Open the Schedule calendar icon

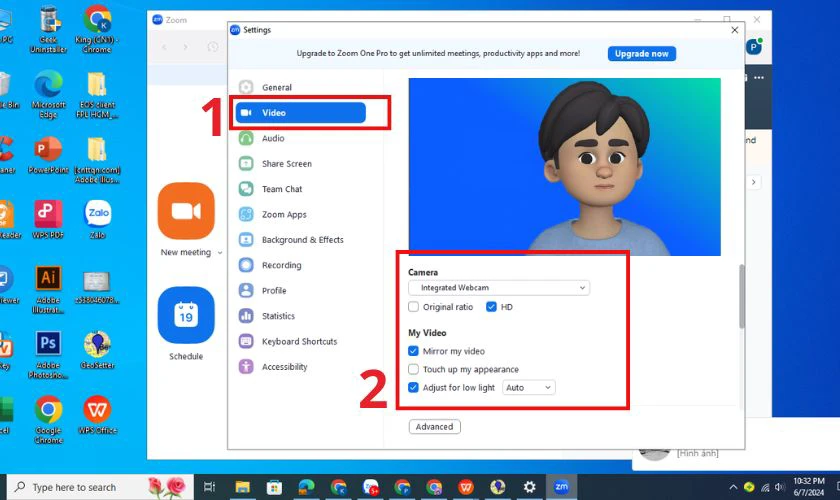pos(186,315)
